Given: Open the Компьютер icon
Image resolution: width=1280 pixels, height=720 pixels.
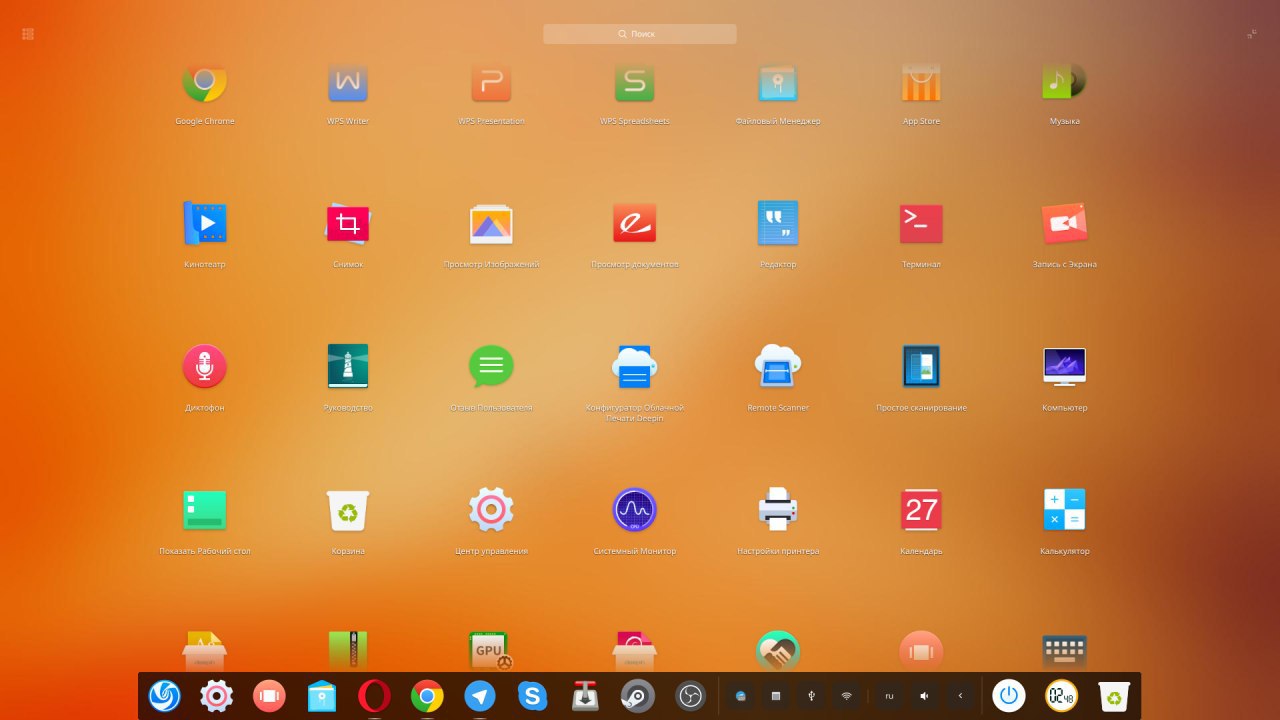Looking at the screenshot, I should click(1064, 366).
